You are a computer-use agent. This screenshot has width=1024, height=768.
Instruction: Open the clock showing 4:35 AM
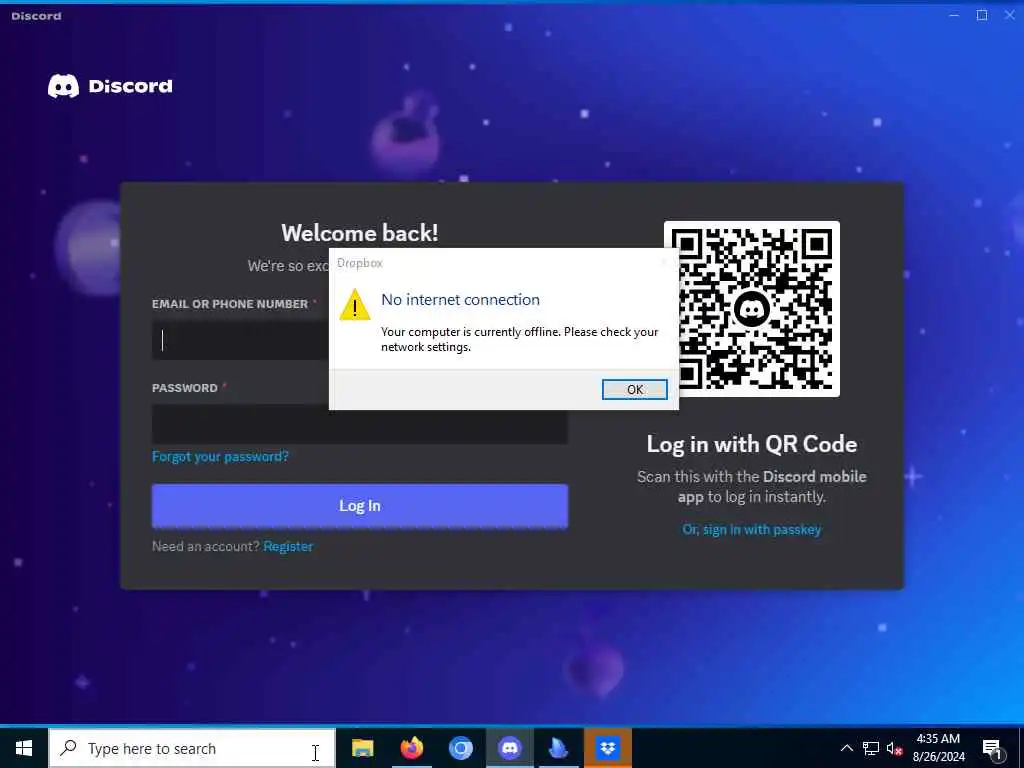tap(938, 748)
